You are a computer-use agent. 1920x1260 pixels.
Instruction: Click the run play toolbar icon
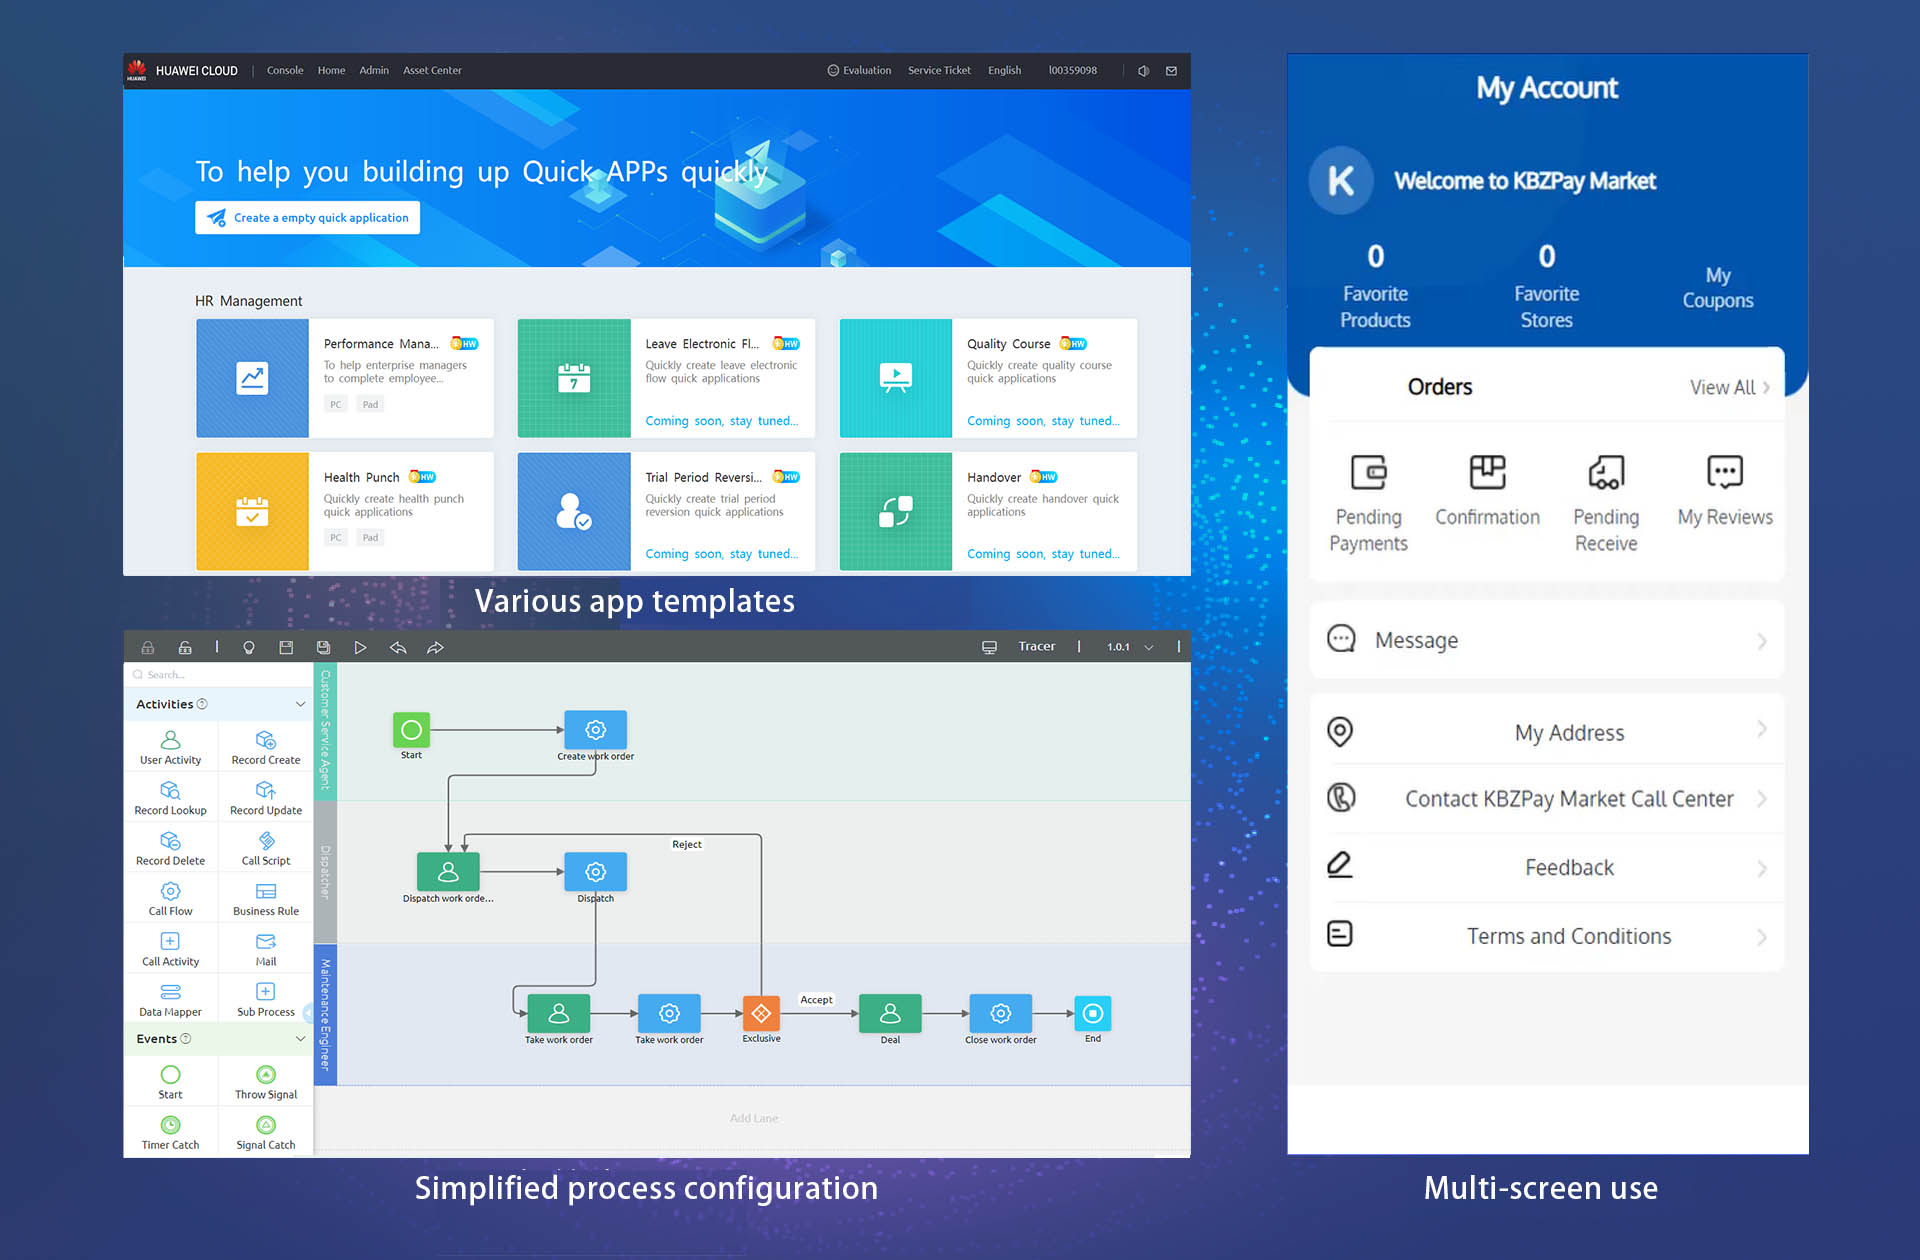[x=360, y=648]
